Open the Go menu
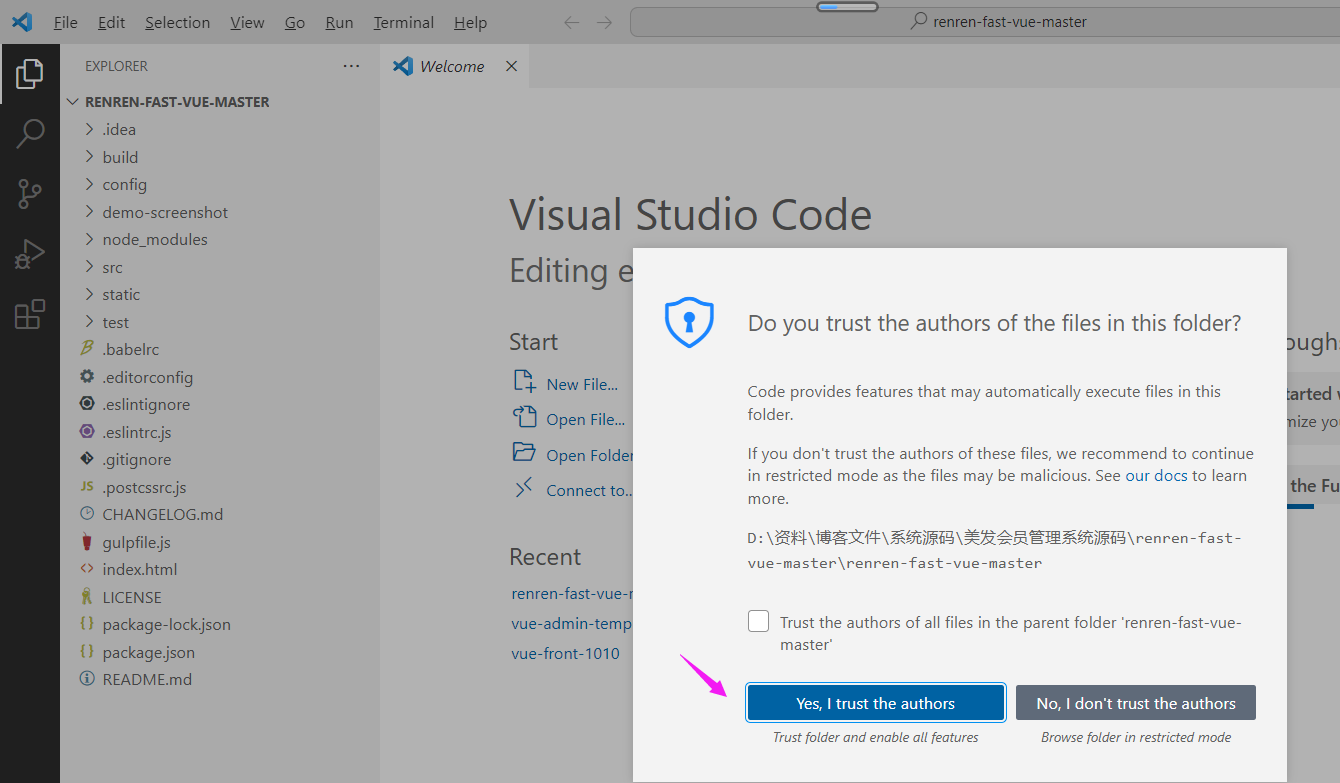Viewport: 1340px width, 783px height. [295, 22]
